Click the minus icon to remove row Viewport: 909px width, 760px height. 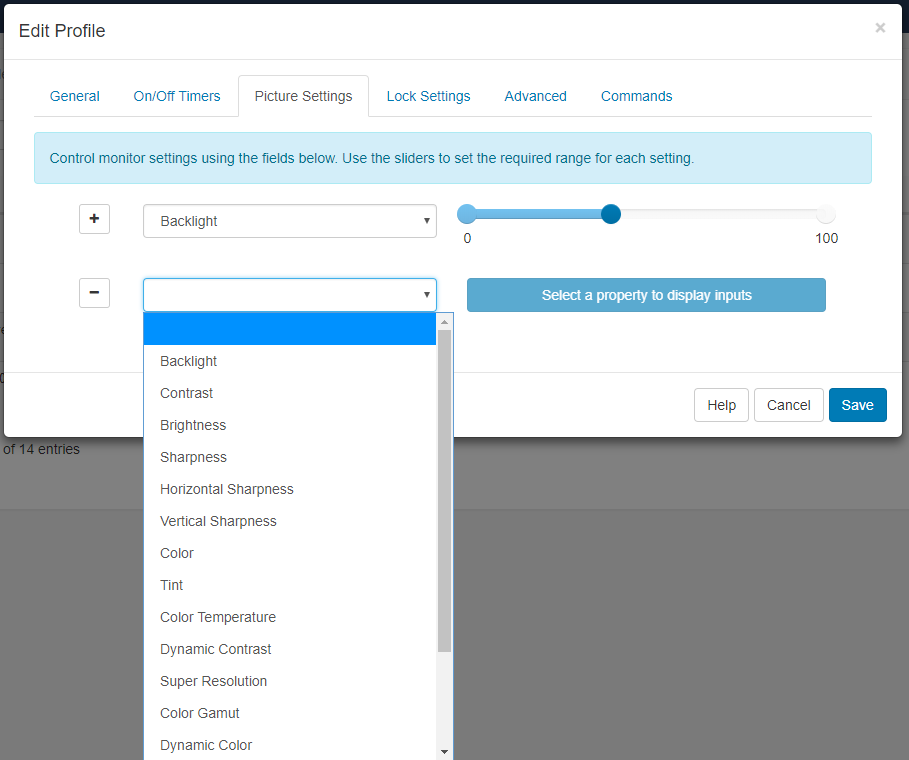tap(94, 293)
